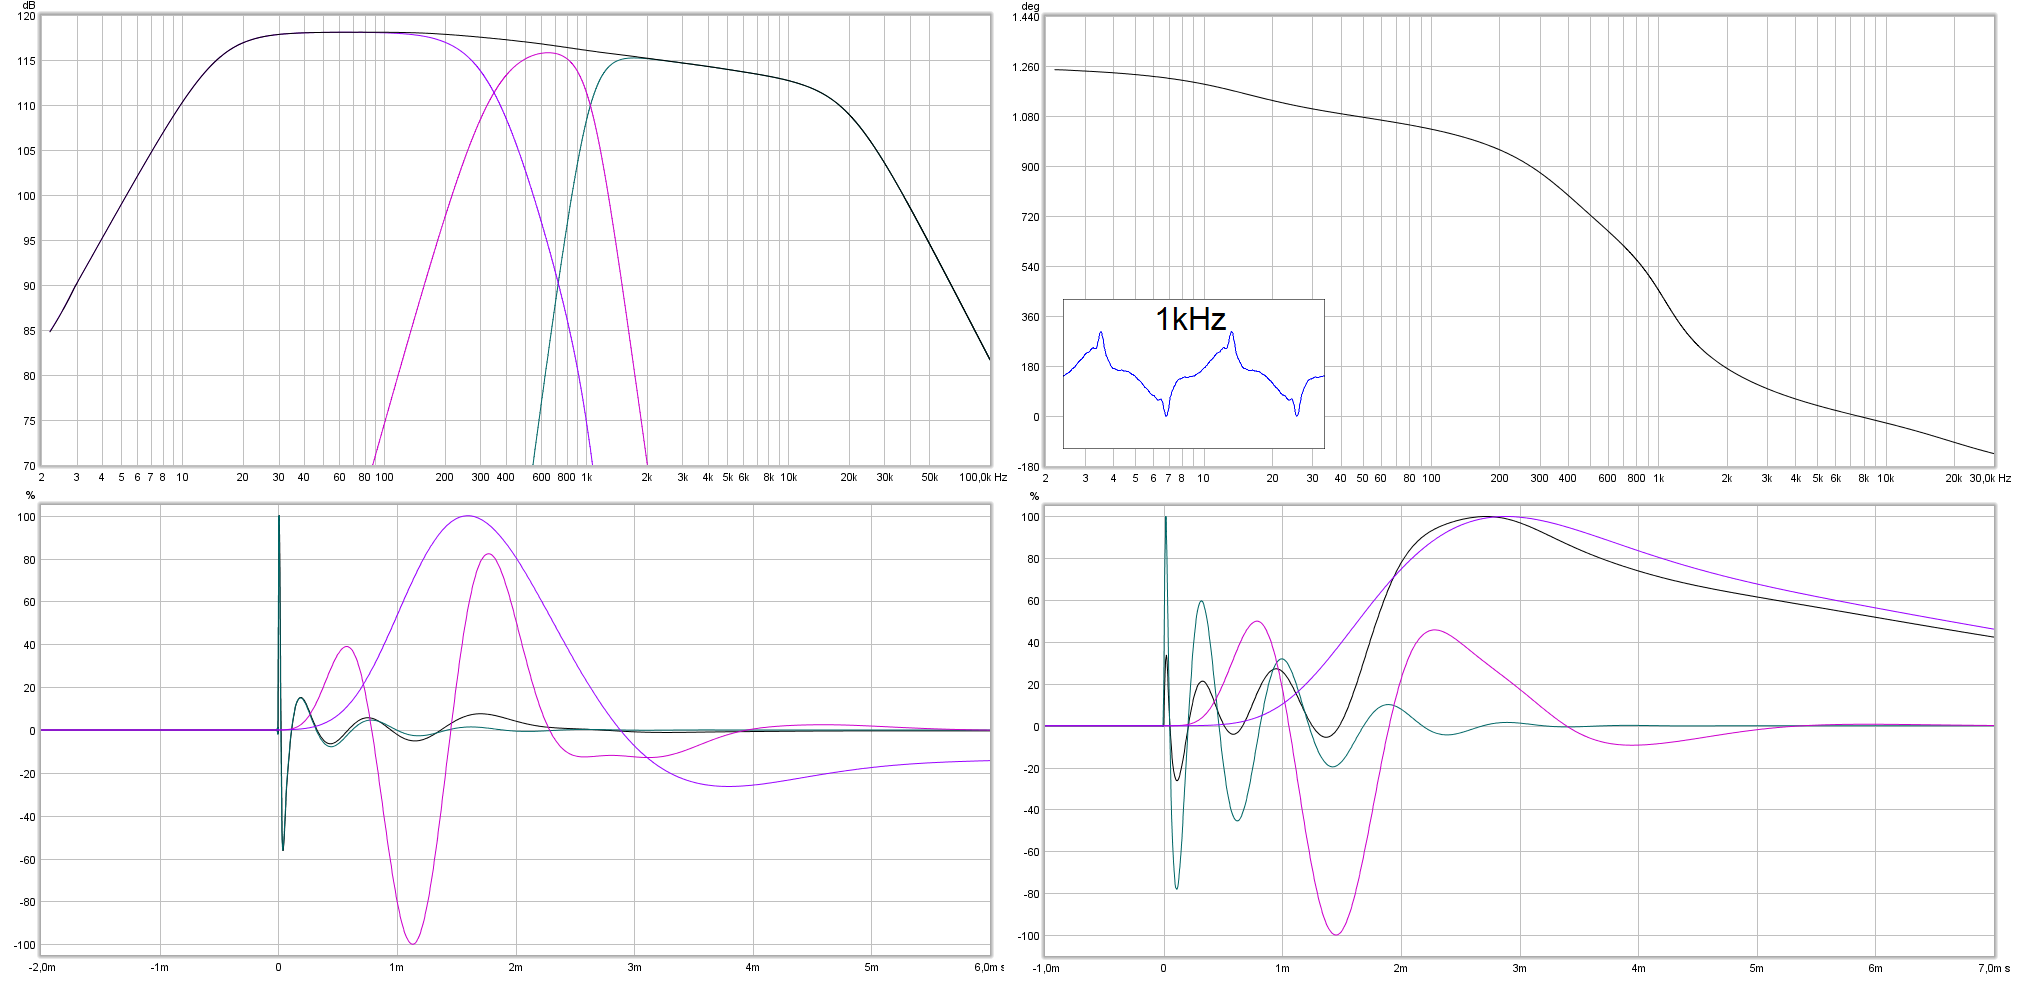The image size is (2030, 990).
Task: Click the "360" degree tick label
Action: click(1030, 317)
